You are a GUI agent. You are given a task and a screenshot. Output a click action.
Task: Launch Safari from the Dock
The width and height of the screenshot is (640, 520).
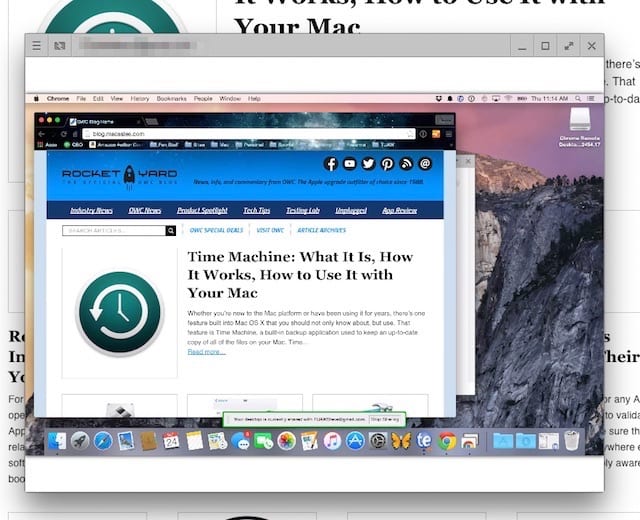coord(102,441)
